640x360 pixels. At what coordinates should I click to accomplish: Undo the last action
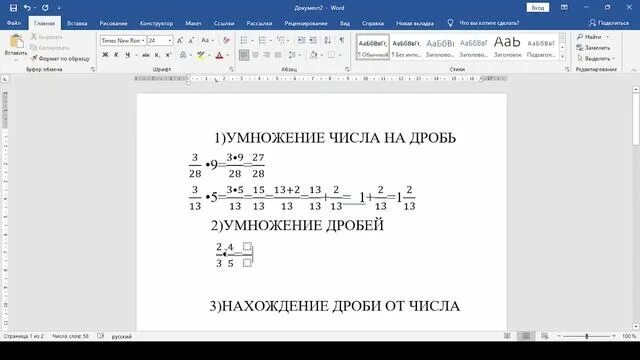pos(27,8)
